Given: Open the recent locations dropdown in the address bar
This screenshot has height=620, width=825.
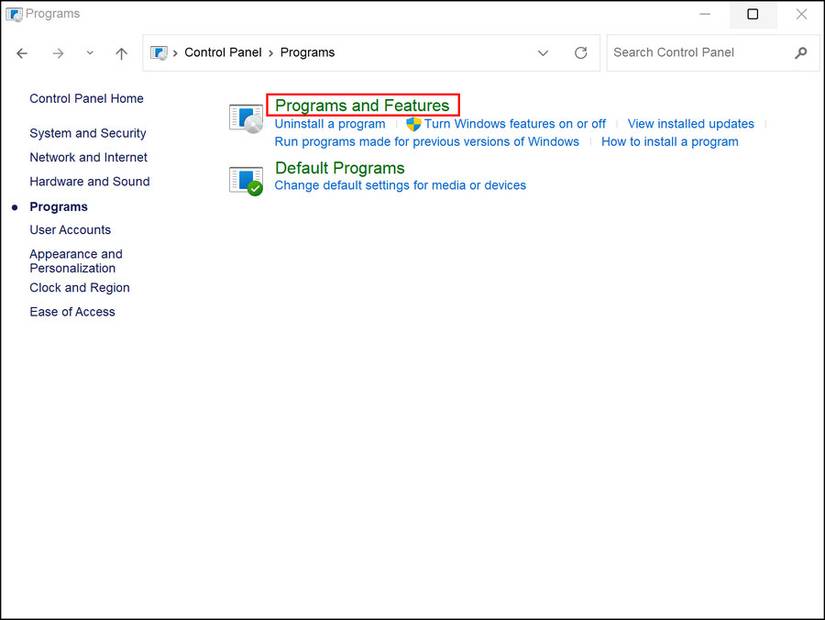Looking at the screenshot, I should click(543, 52).
